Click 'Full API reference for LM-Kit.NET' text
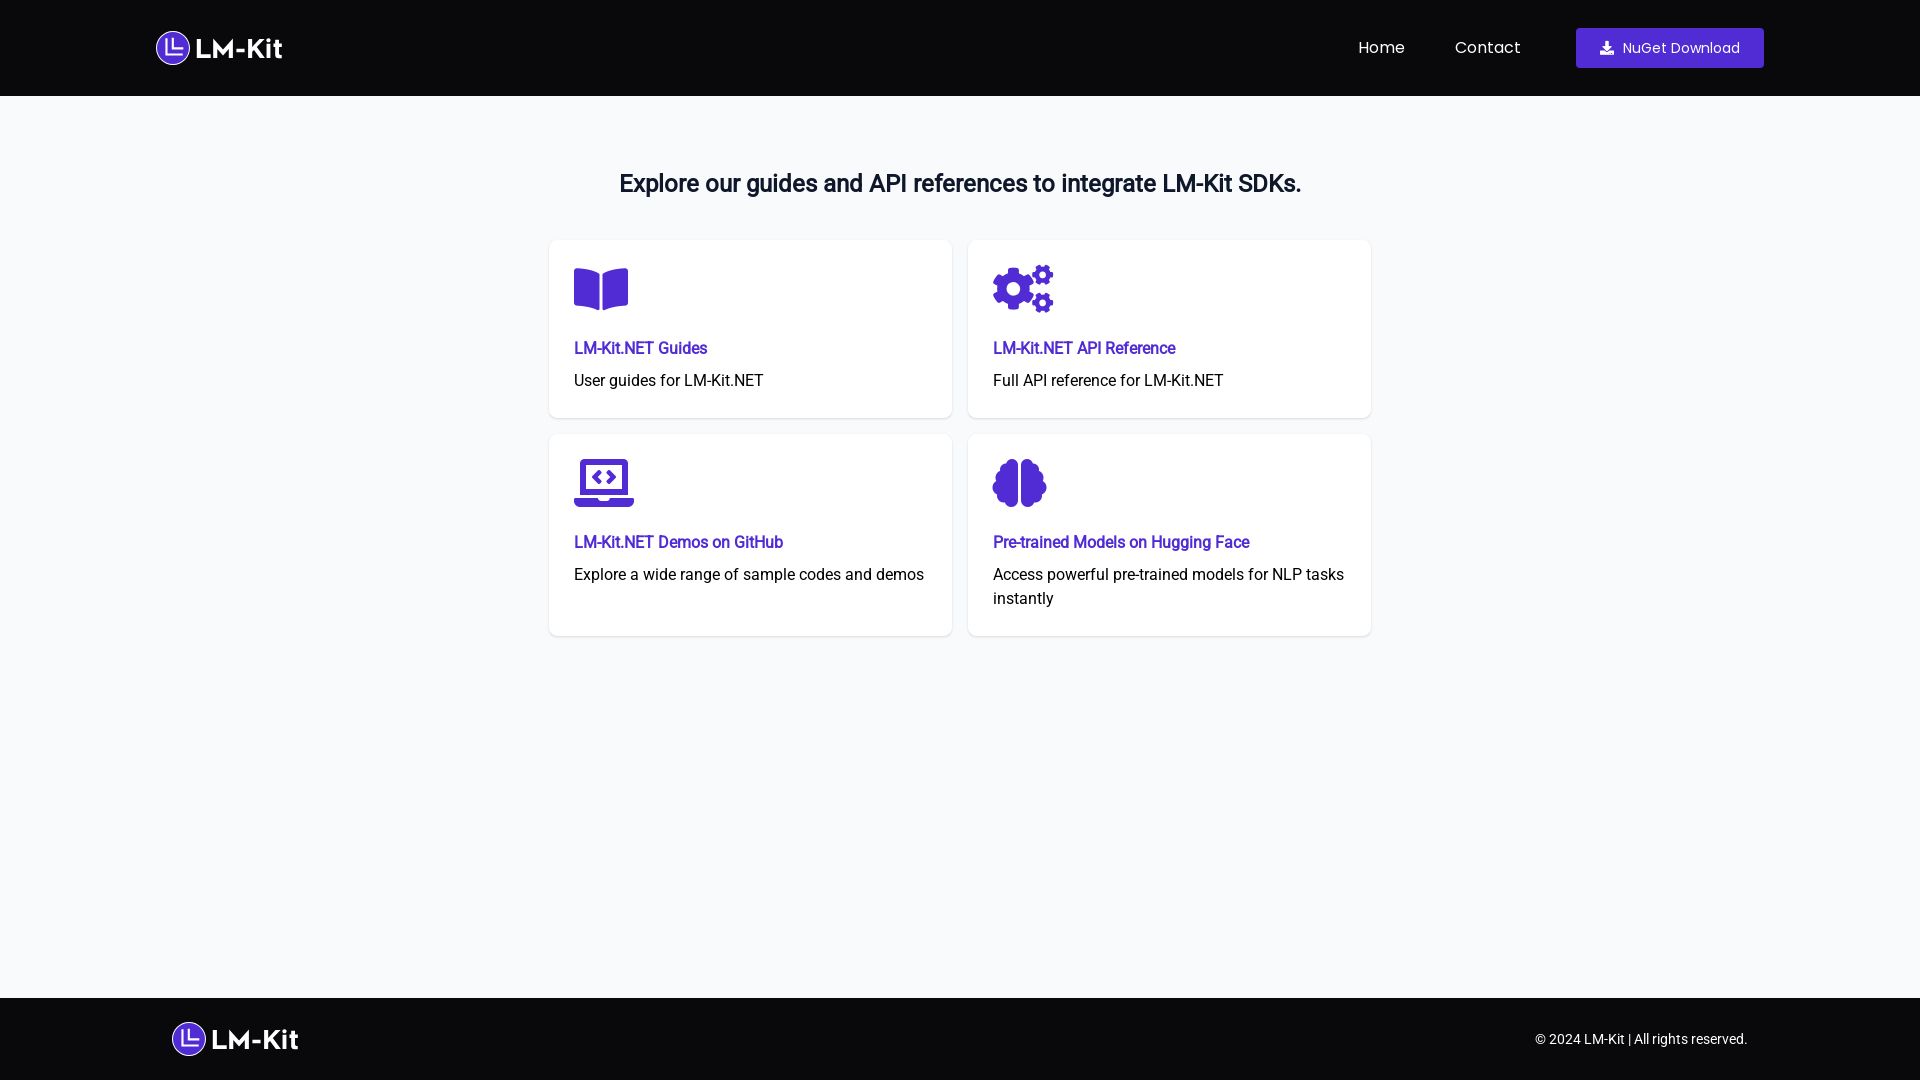Screen dimensions: 1920x1080 (x=1108, y=380)
